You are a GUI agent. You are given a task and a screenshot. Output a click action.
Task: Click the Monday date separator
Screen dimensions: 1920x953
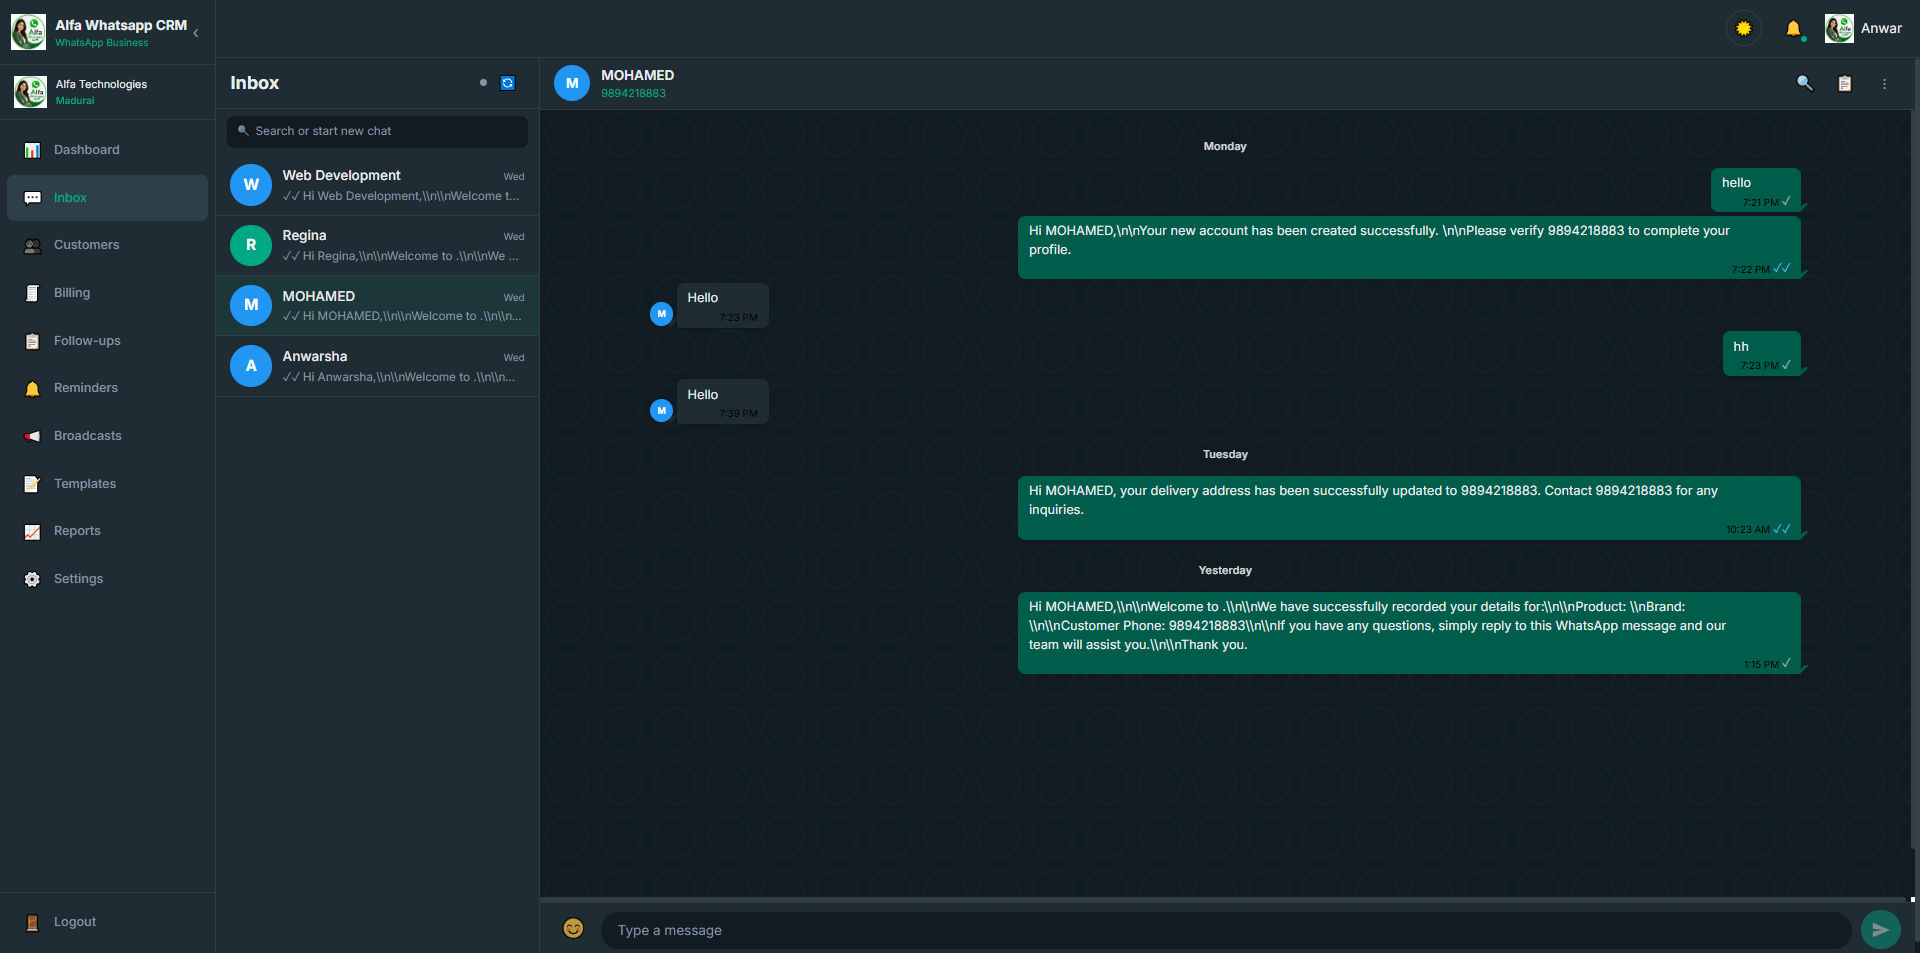[x=1225, y=147]
